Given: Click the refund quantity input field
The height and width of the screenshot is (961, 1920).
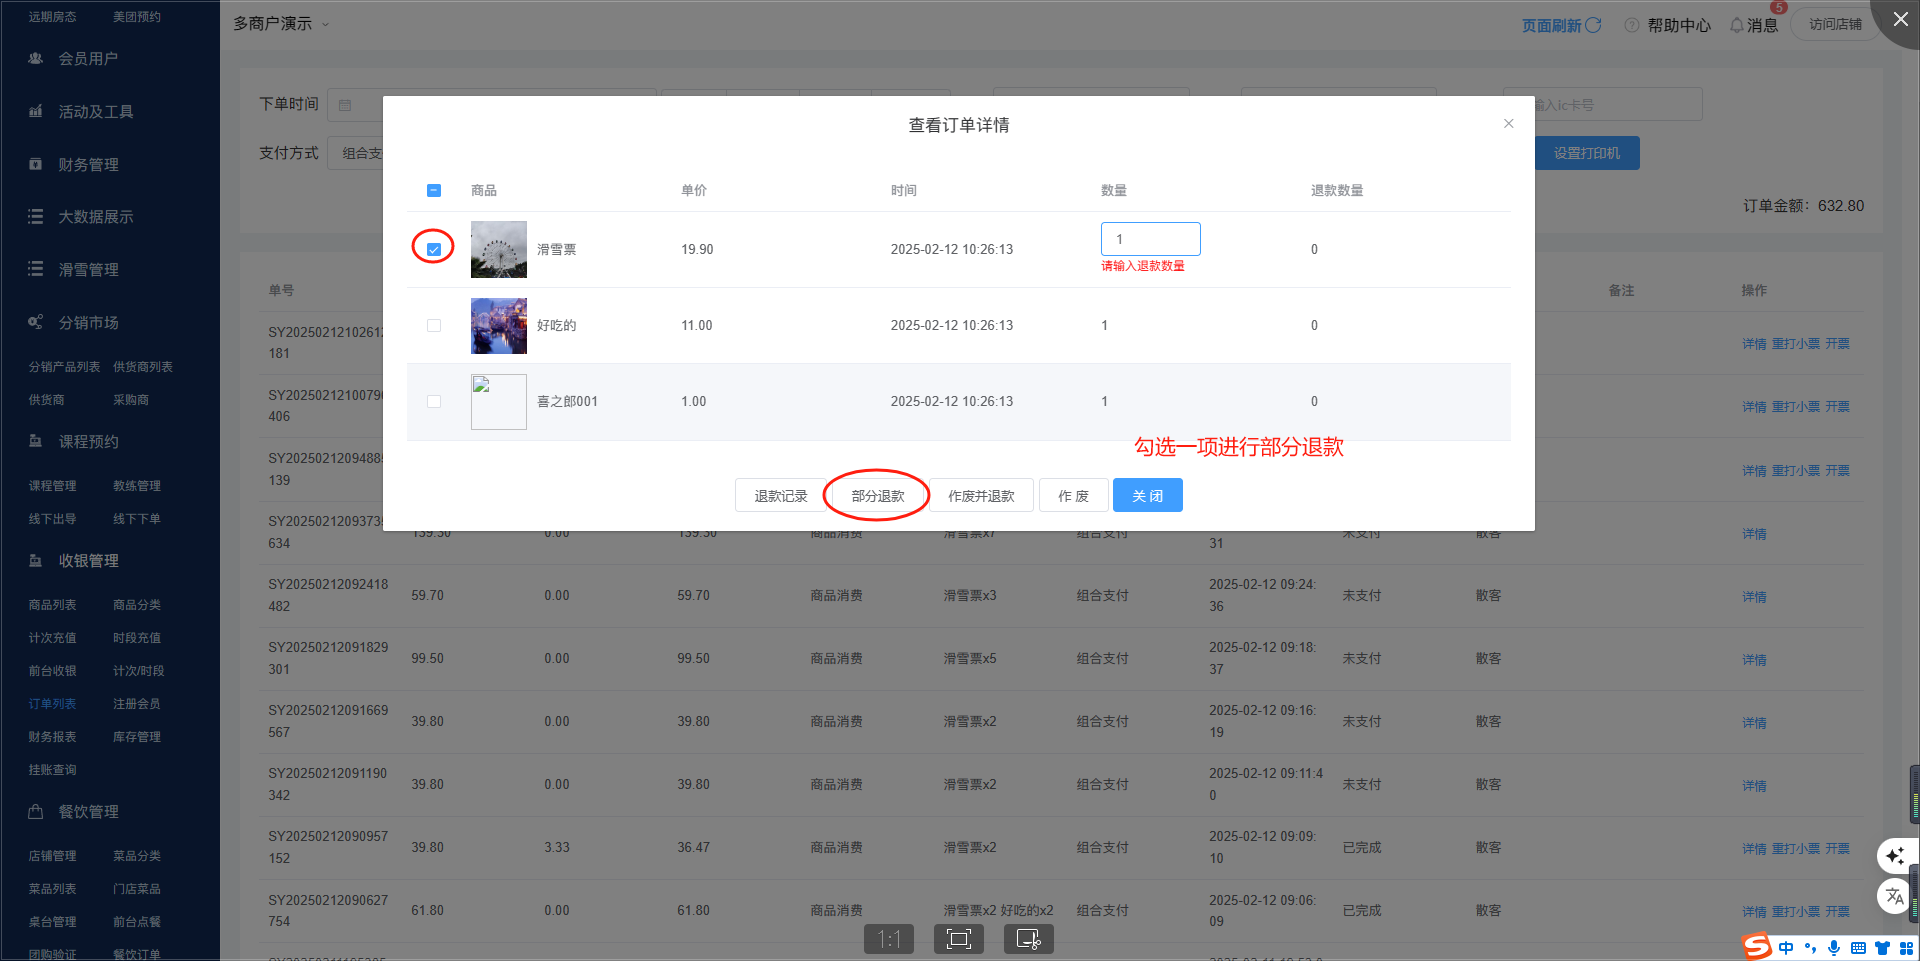Looking at the screenshot, I should click(x=1150, y=239).
